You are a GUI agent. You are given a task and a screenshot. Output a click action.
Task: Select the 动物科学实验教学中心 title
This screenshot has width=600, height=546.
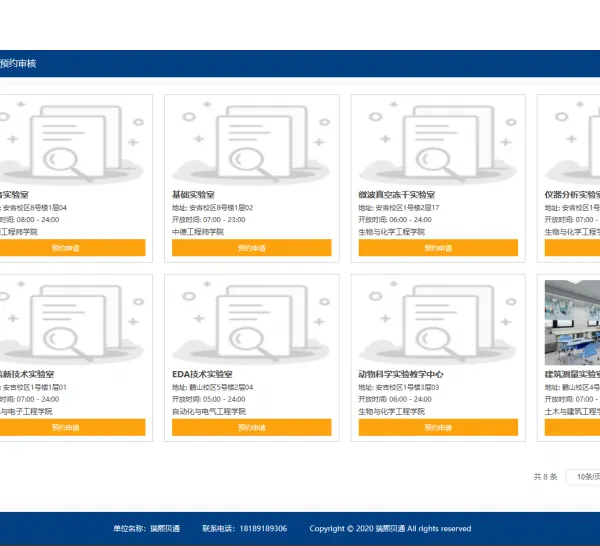(401, 374)
